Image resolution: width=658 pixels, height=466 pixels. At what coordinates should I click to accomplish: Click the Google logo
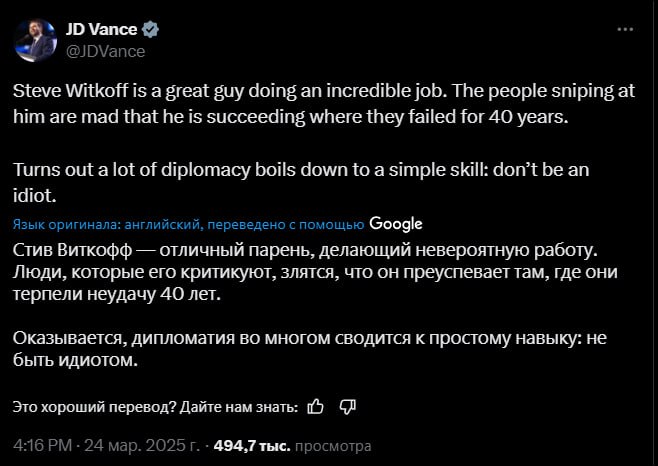point(396,224)
